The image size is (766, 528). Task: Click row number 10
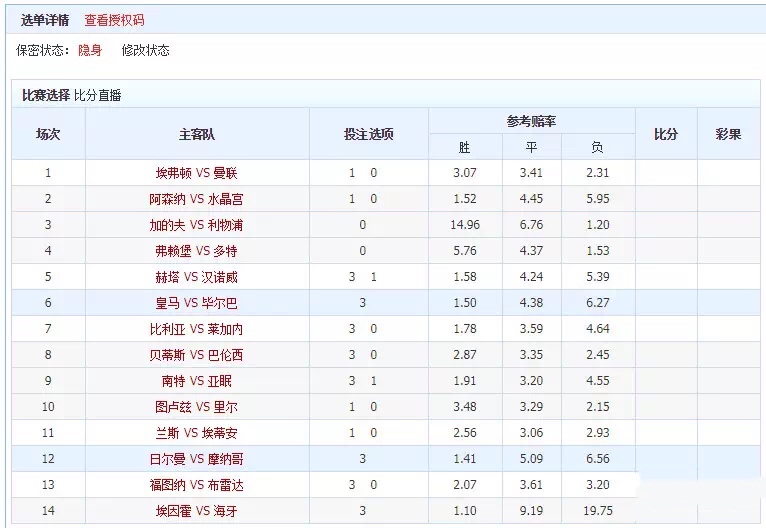pos(48,406)
